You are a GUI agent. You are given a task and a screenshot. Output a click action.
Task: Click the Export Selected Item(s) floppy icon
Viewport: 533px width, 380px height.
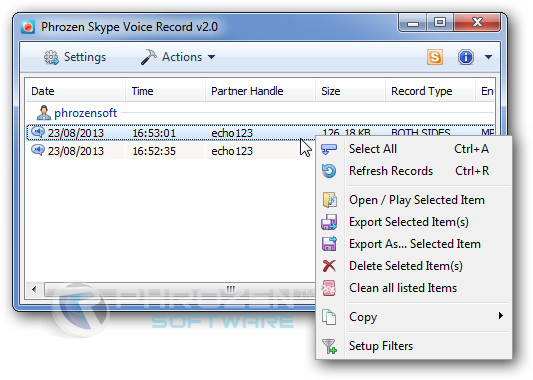tap(329, 222)
